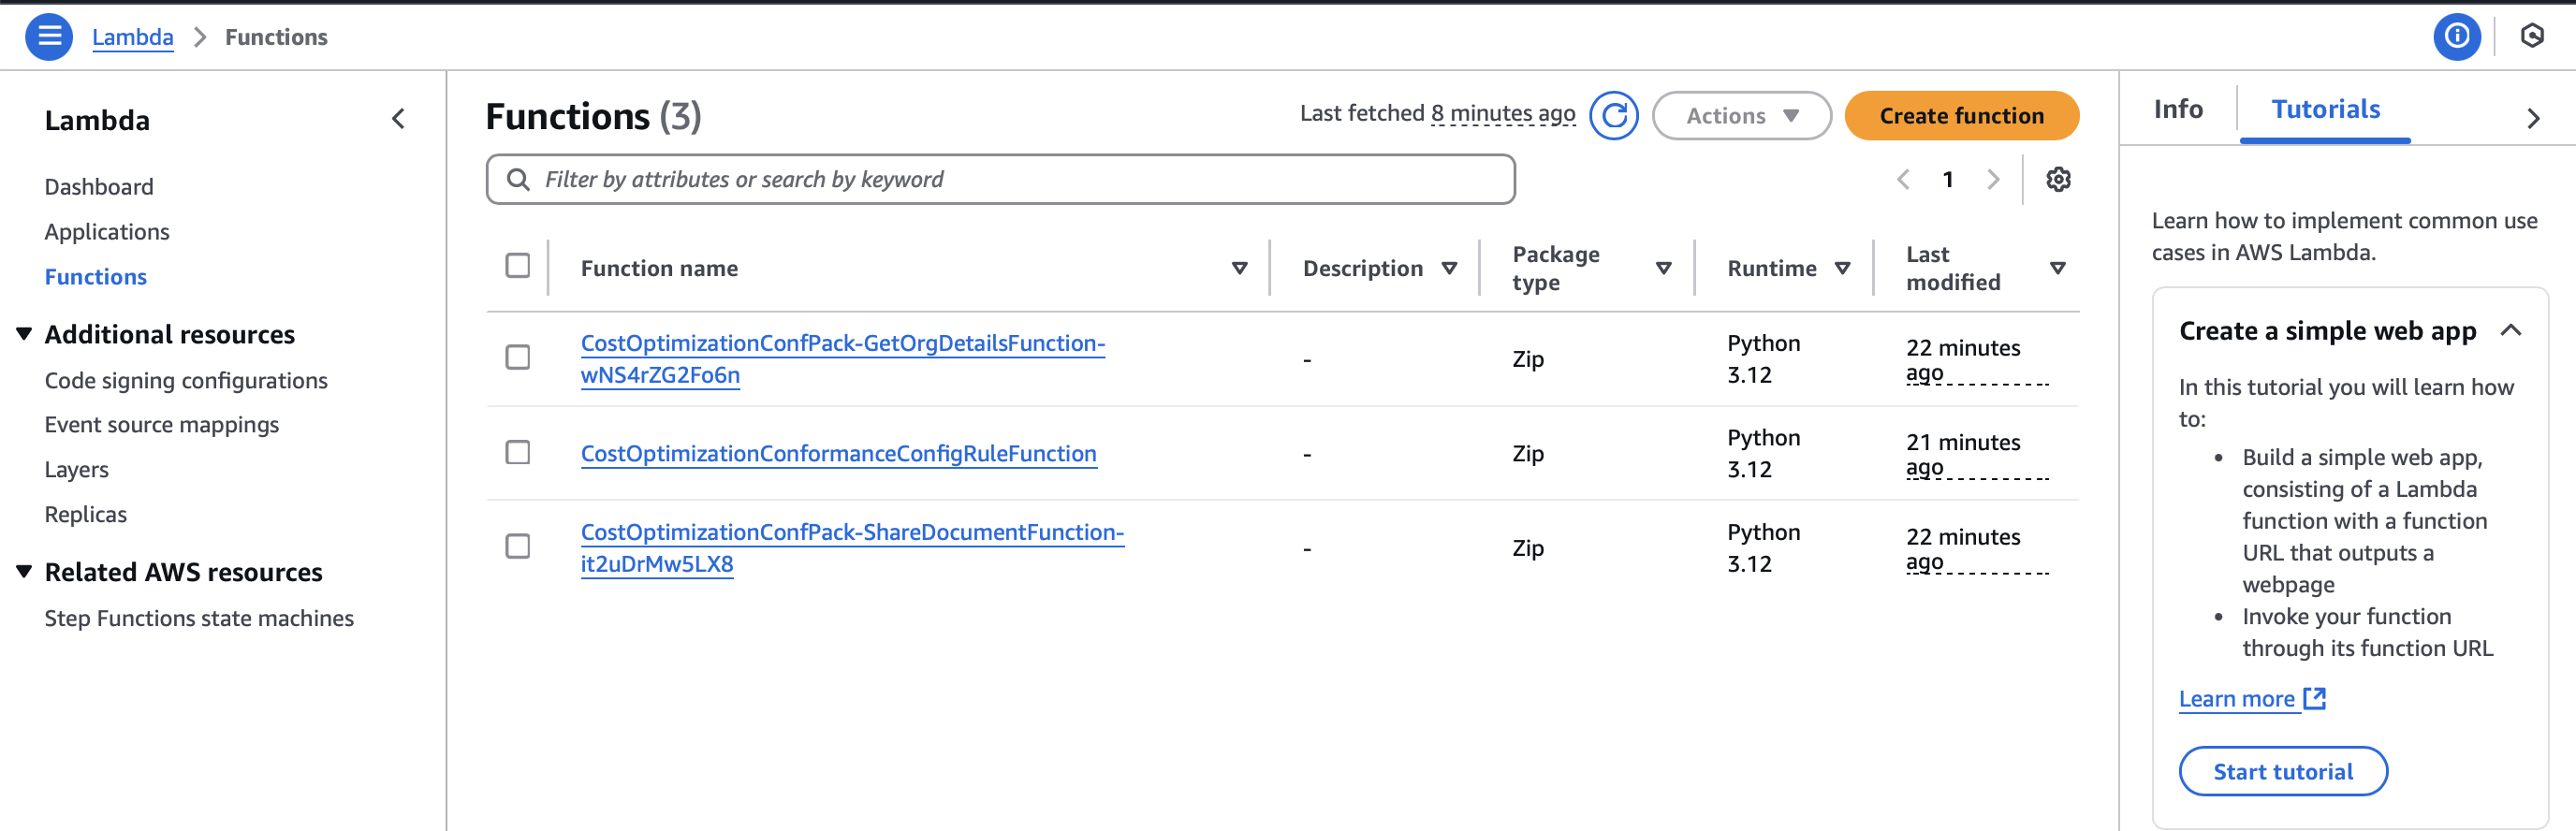The image size is (2576, 831).
Task: Go to the next page of functions
Action: pyautogui.click(x=1993, y=180)
